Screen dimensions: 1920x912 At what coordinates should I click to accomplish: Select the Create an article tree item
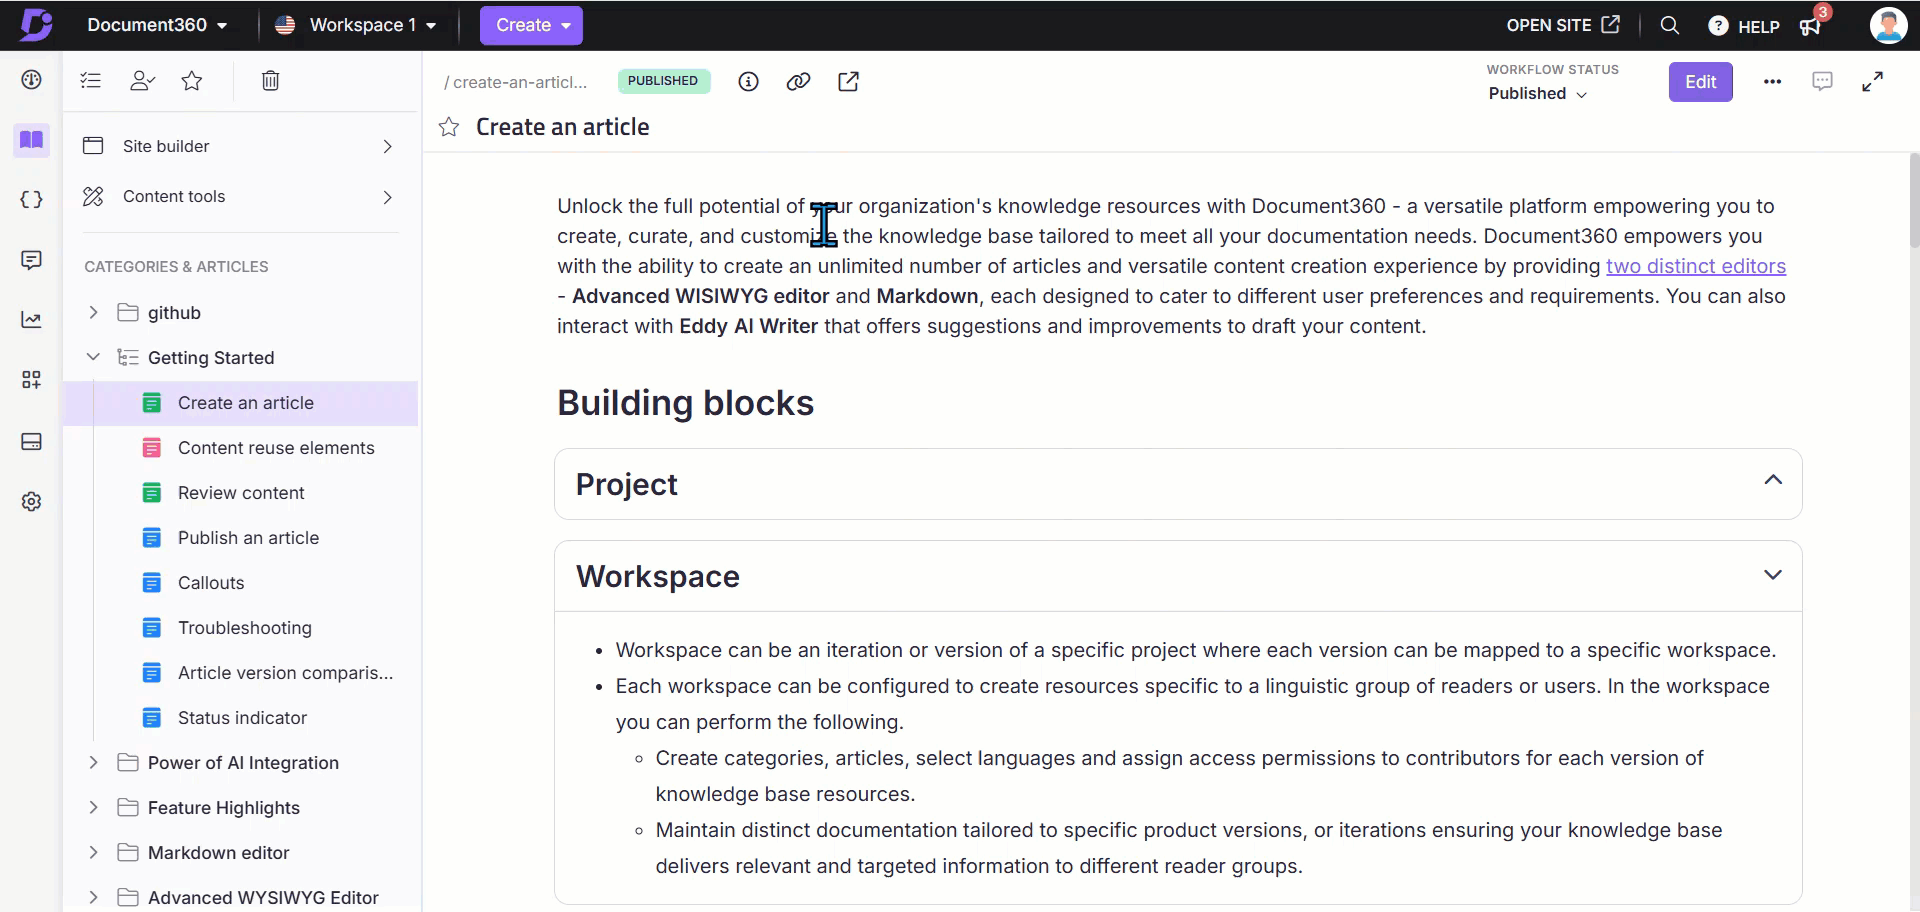(x=240, y=403)
